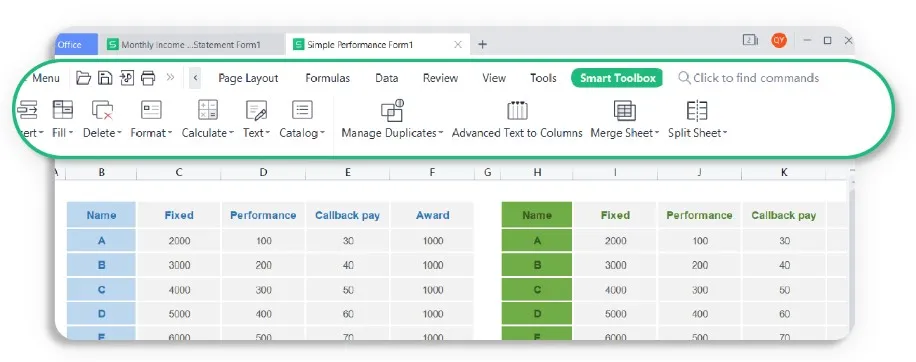Click the Manage Duplicates icon
Image resolution: width=916 pixels, height=362 pixels.
point(392,110)
